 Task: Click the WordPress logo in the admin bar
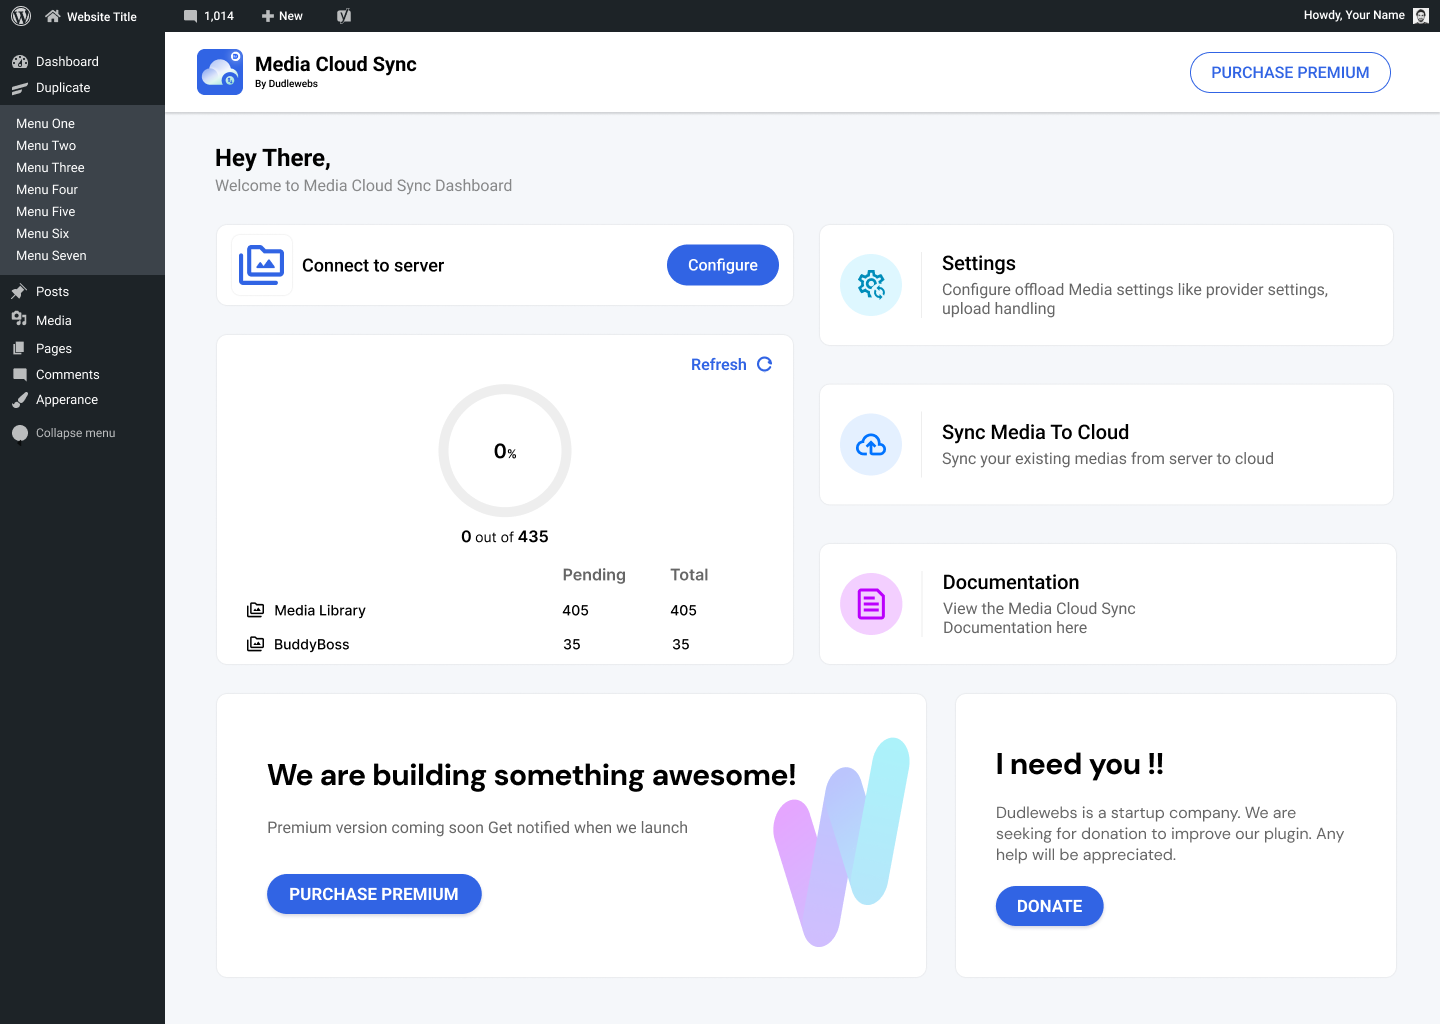click(x=20, y=16)
